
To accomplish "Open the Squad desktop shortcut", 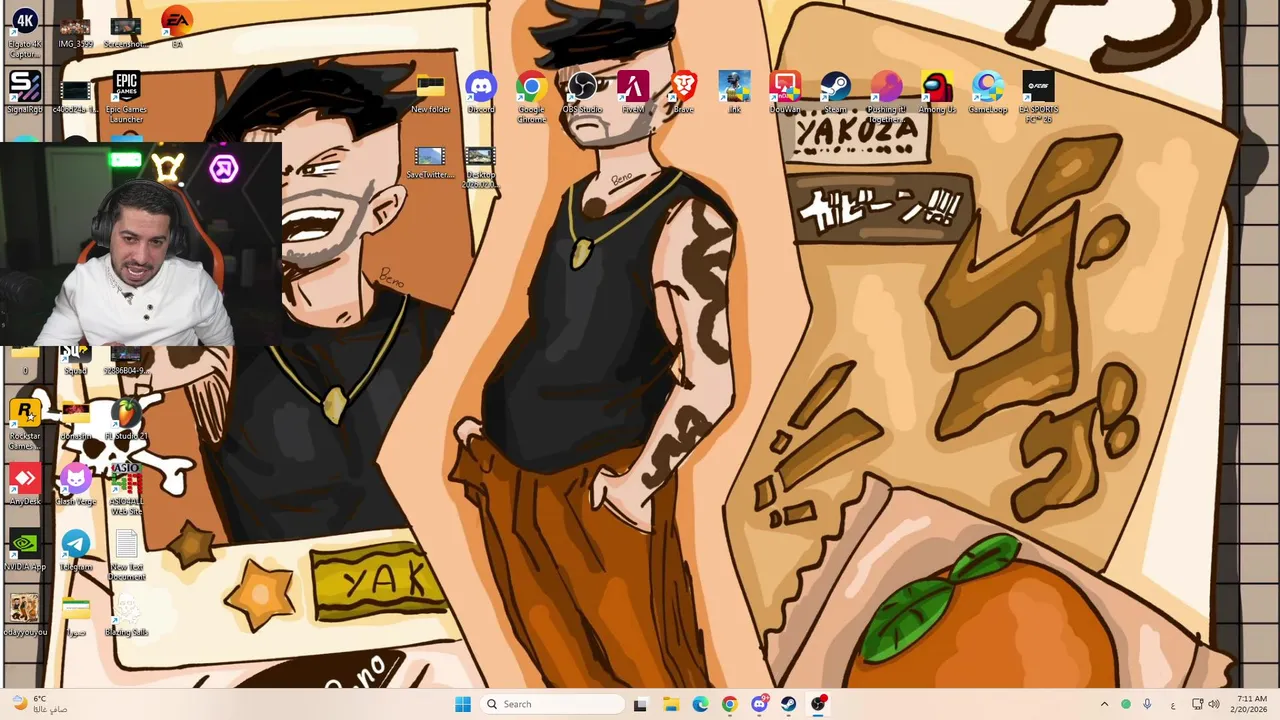I will tap(76, 360).
